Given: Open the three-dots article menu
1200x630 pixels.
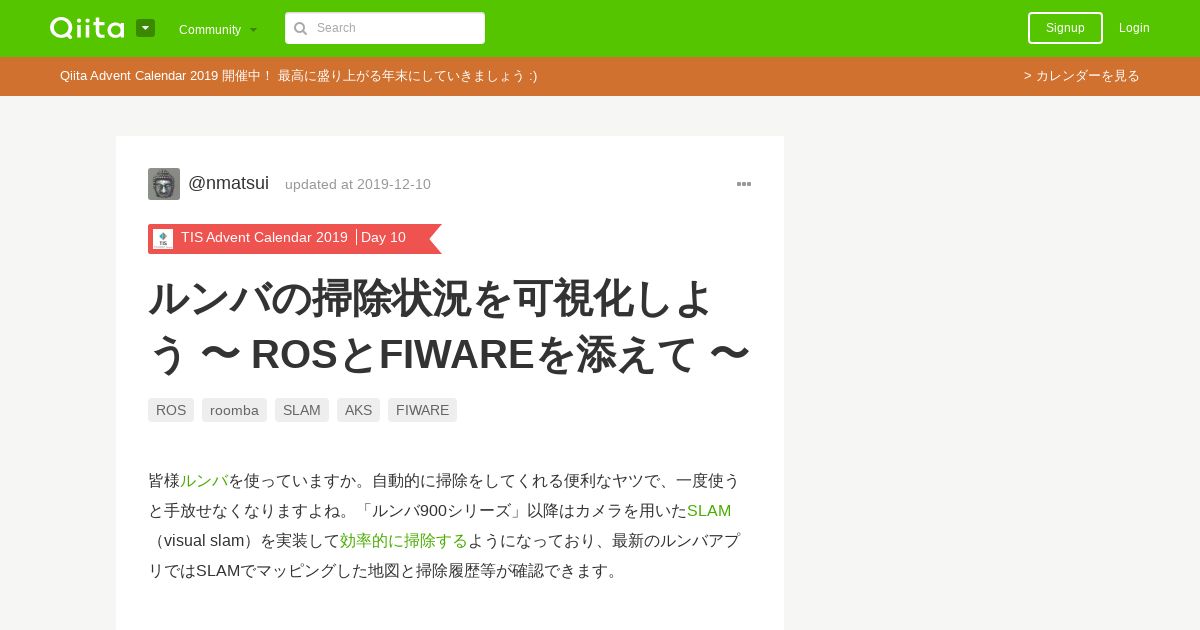Looking at the screenshot, I should [744, 184].
